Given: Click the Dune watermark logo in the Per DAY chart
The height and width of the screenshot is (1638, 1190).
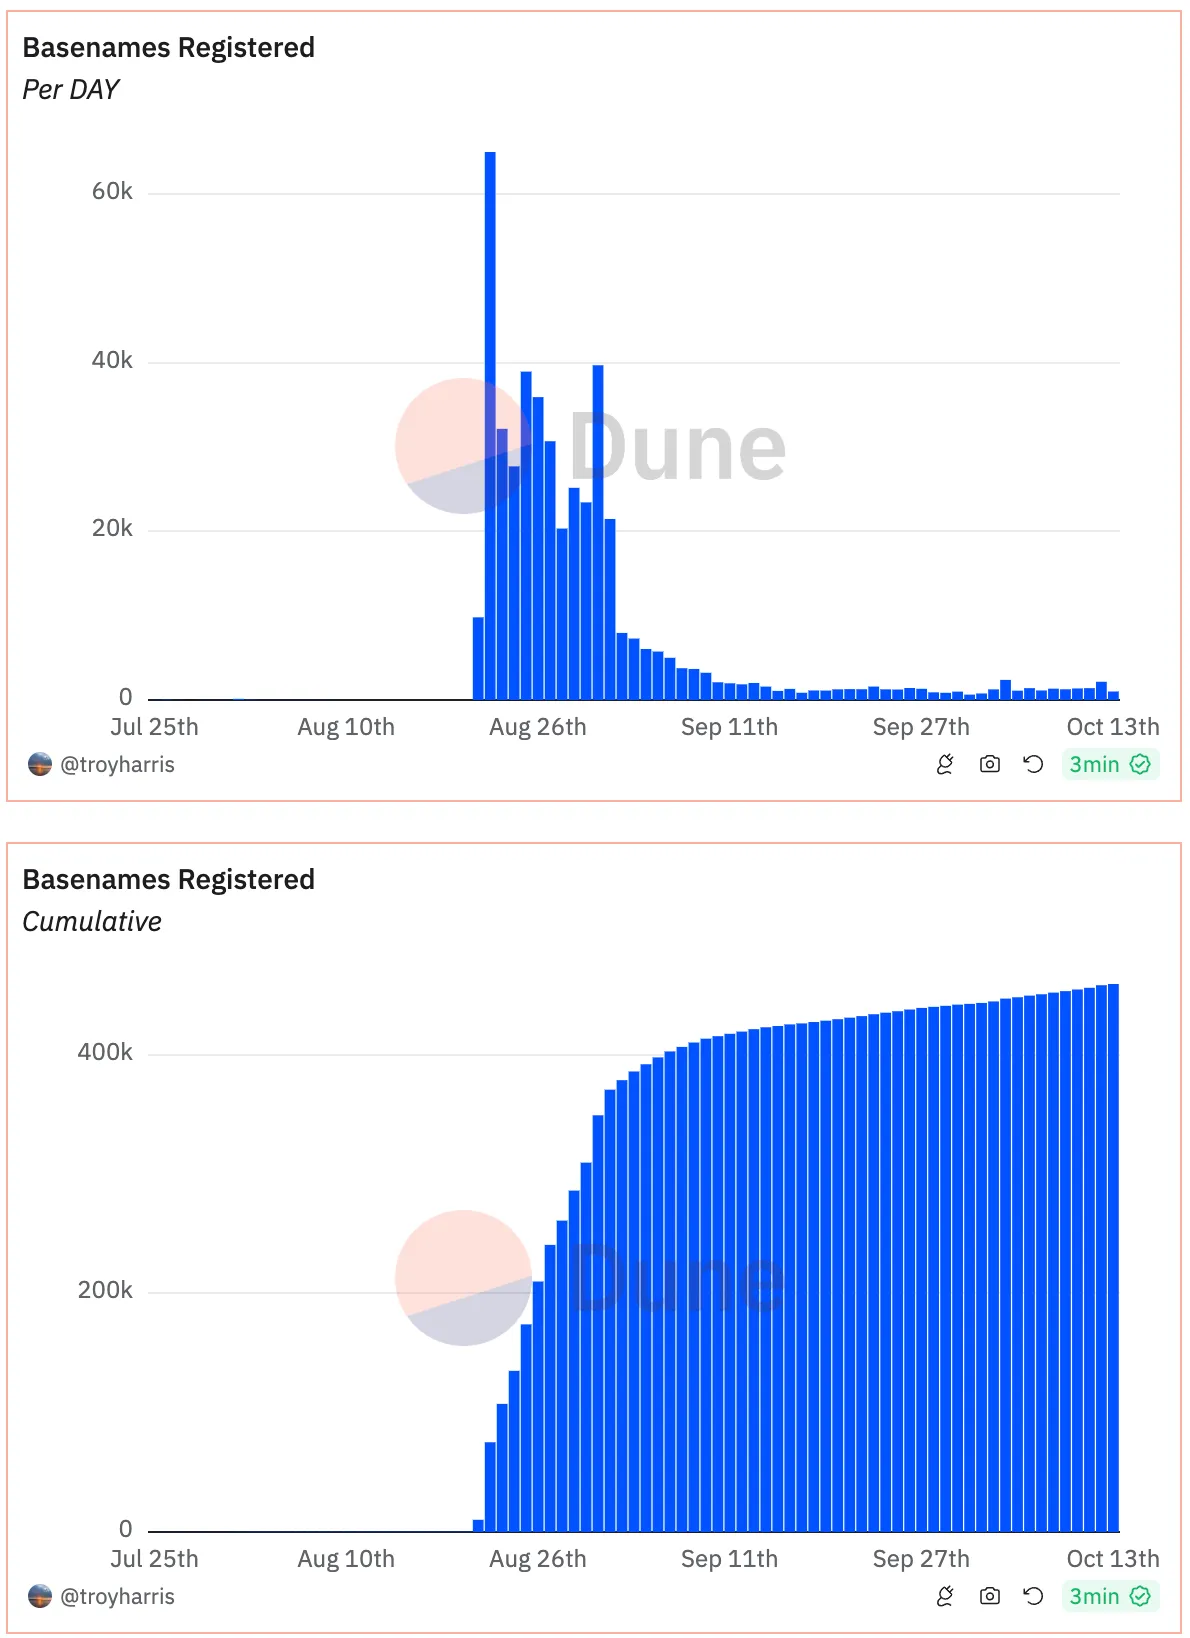Looking at the screenshot, I should (590, 446).
